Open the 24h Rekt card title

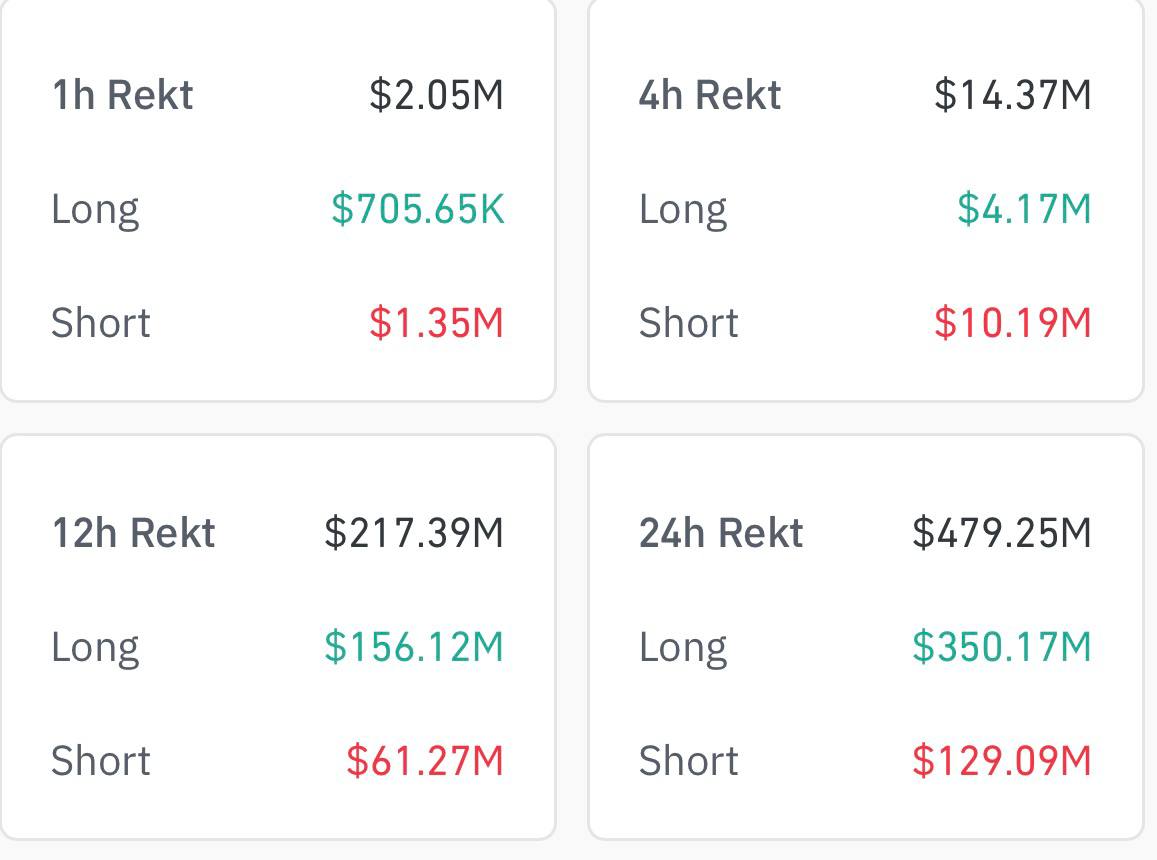pyautogui.click(x=721, y=533)
